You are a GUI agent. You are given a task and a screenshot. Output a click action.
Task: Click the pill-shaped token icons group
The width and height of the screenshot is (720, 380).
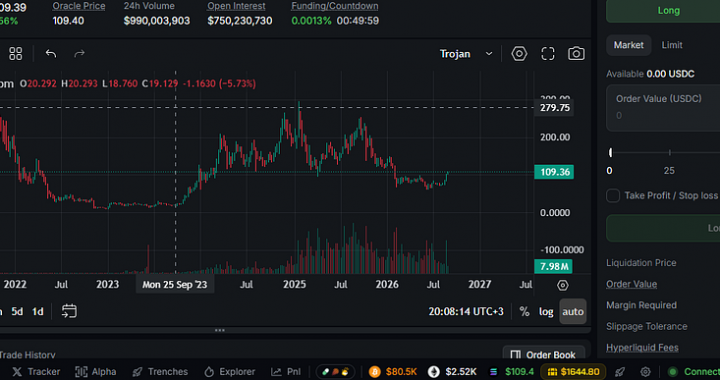[x=335, y=371]
